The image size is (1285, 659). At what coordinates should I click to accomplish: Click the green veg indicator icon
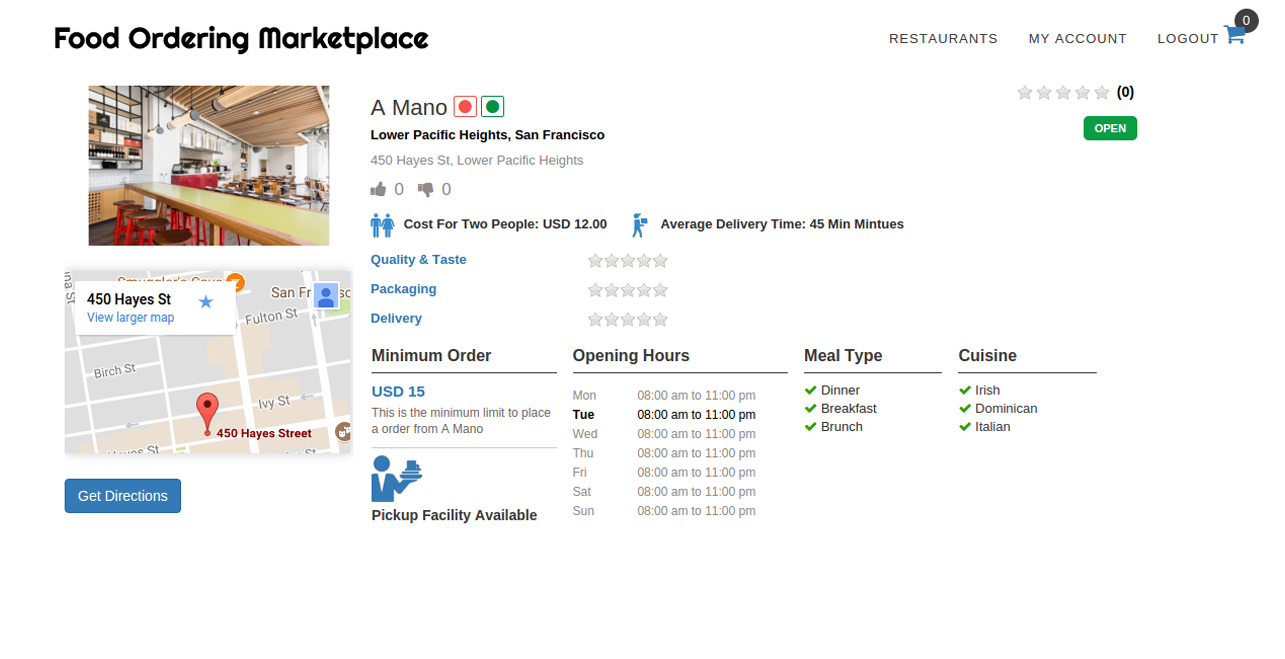[x=492, y=107]
